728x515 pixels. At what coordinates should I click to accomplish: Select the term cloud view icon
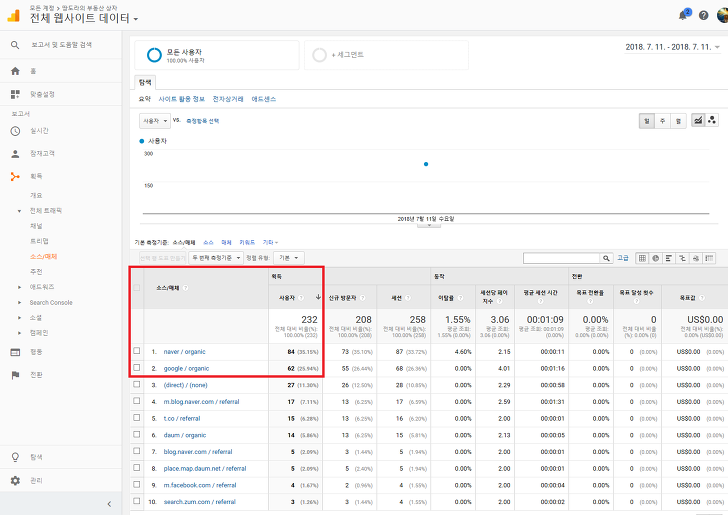click(x=696, y=258)
